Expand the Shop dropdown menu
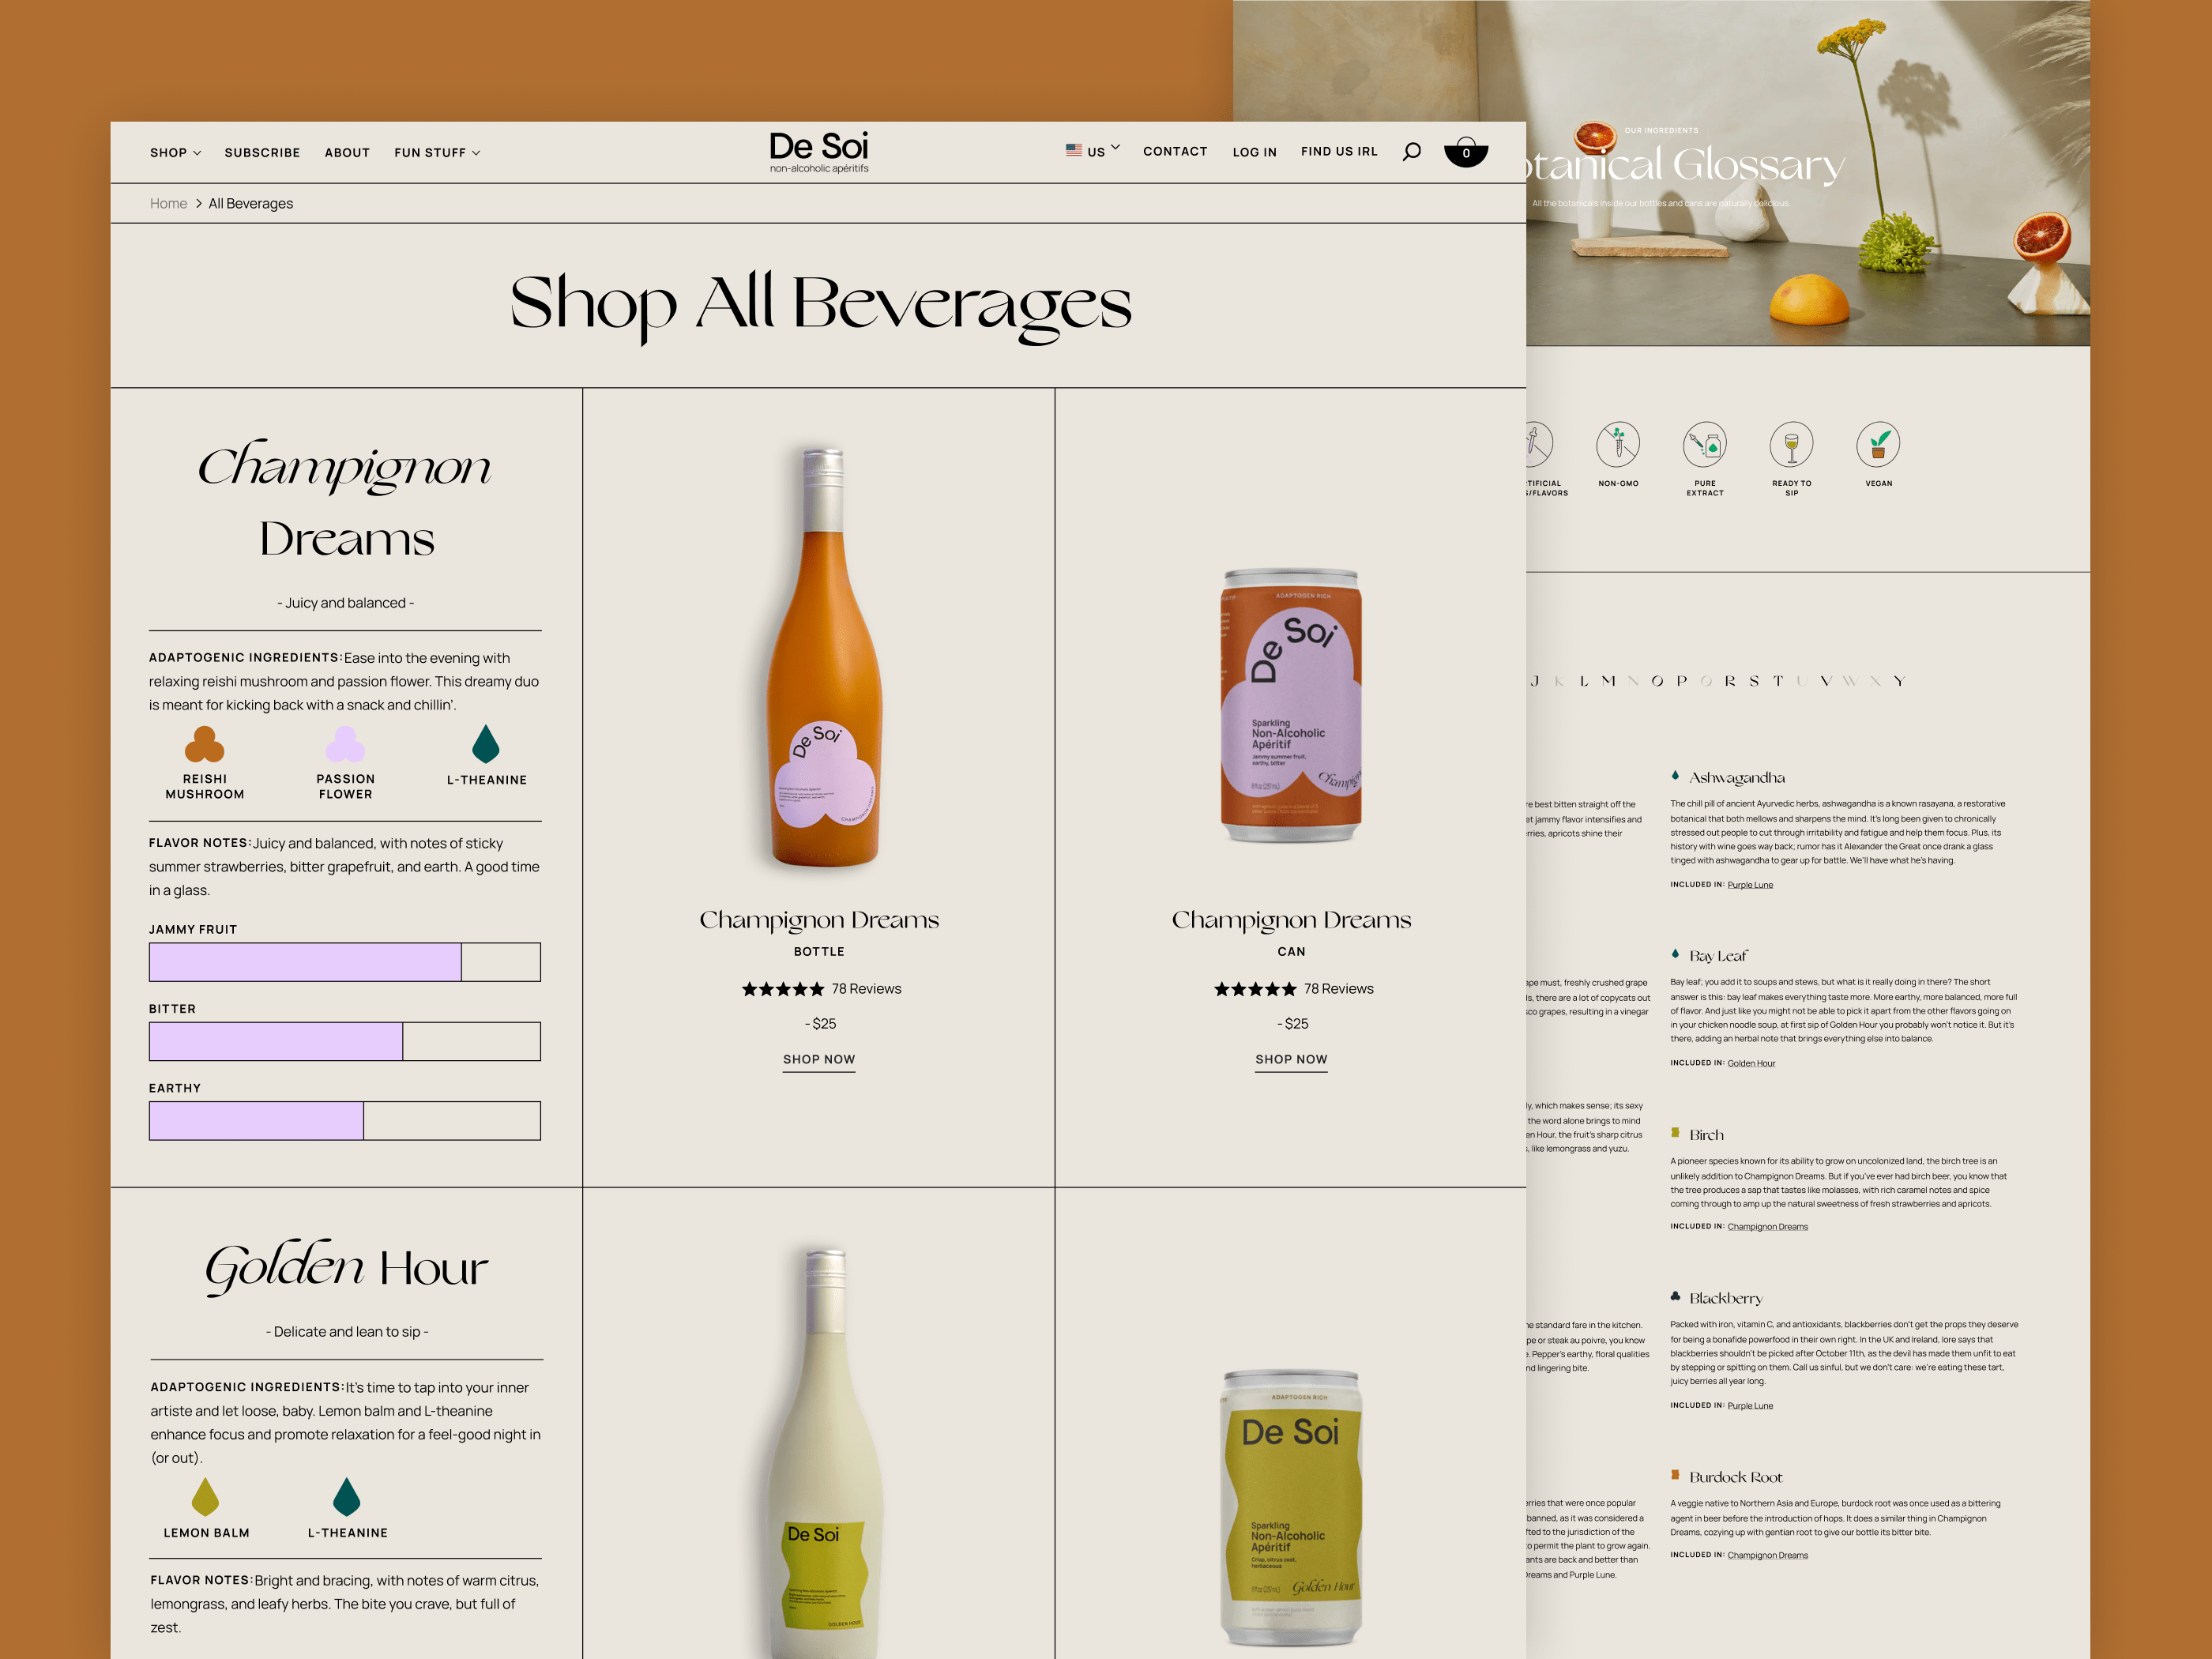The width and height of the screenshot is (2212, 1659). (x=175, y=153)
